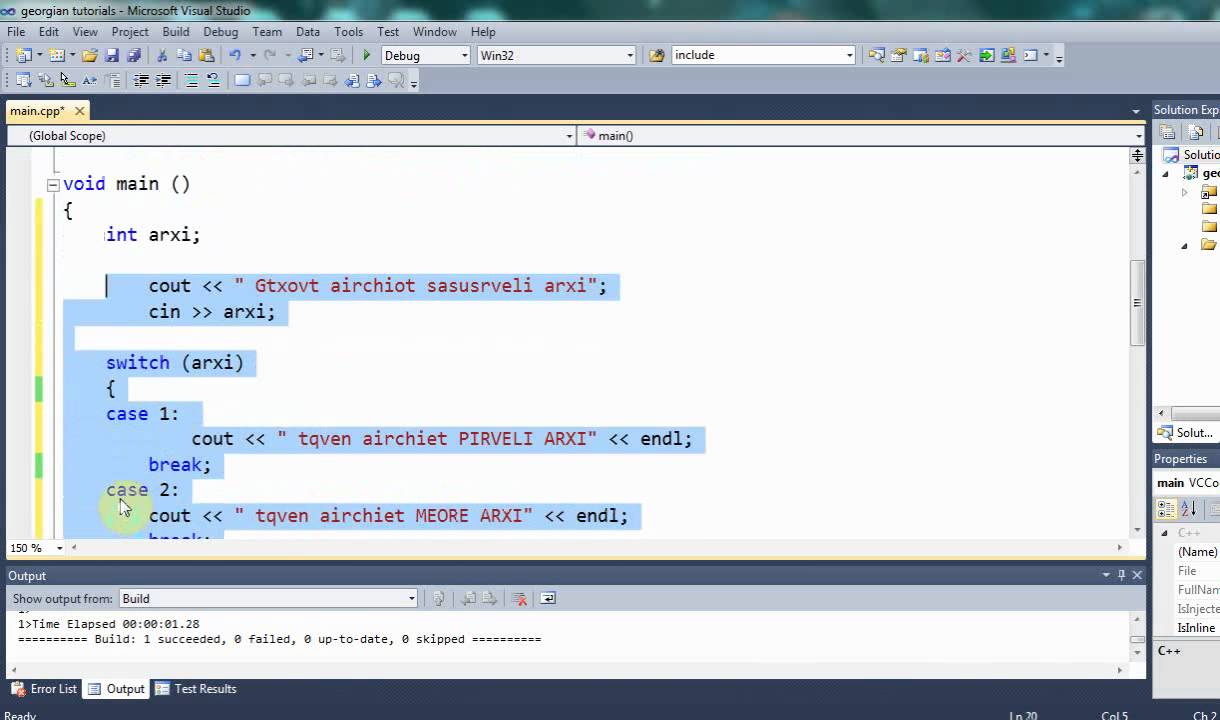Open the Tools menu
The width and height of the screenshot is (1220, 720).
point(349,32)
